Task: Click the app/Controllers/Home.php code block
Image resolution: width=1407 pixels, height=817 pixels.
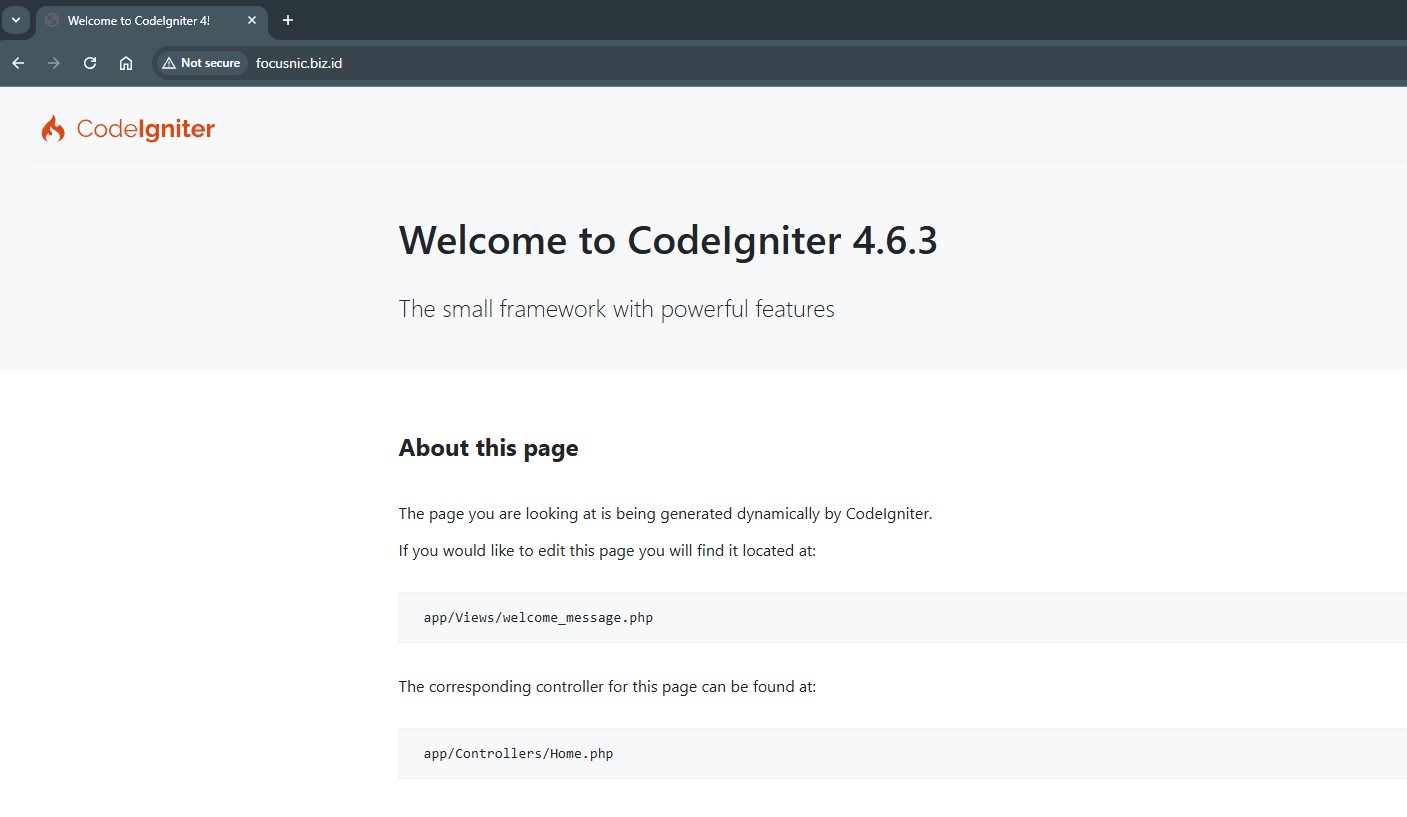Action: [518, 754]
